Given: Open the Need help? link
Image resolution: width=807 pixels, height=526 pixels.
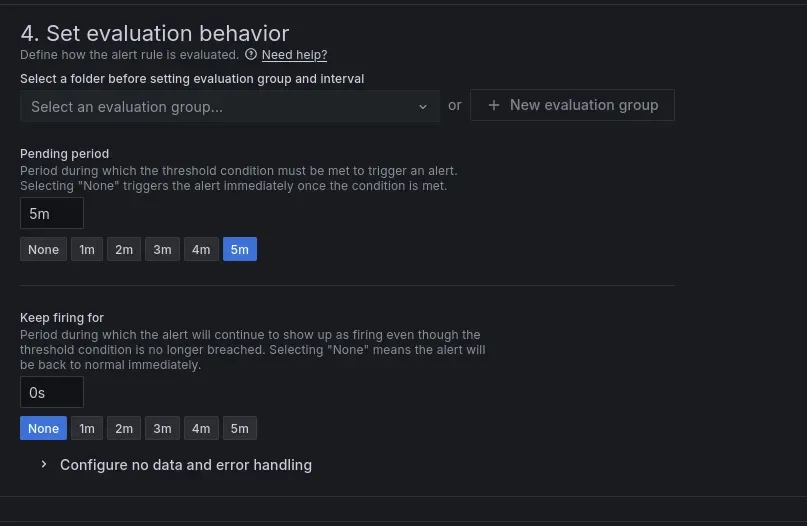Looking at the screenshot, I should point(294,55).
